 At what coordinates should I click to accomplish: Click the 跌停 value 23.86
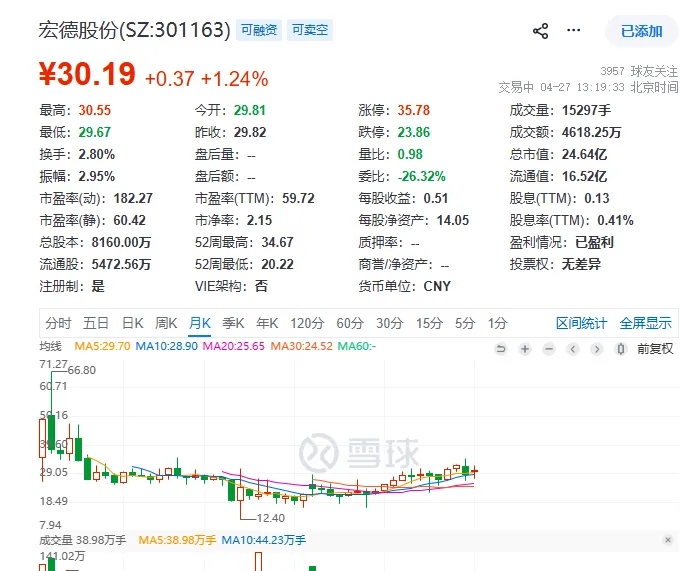(x=414, y=132)
